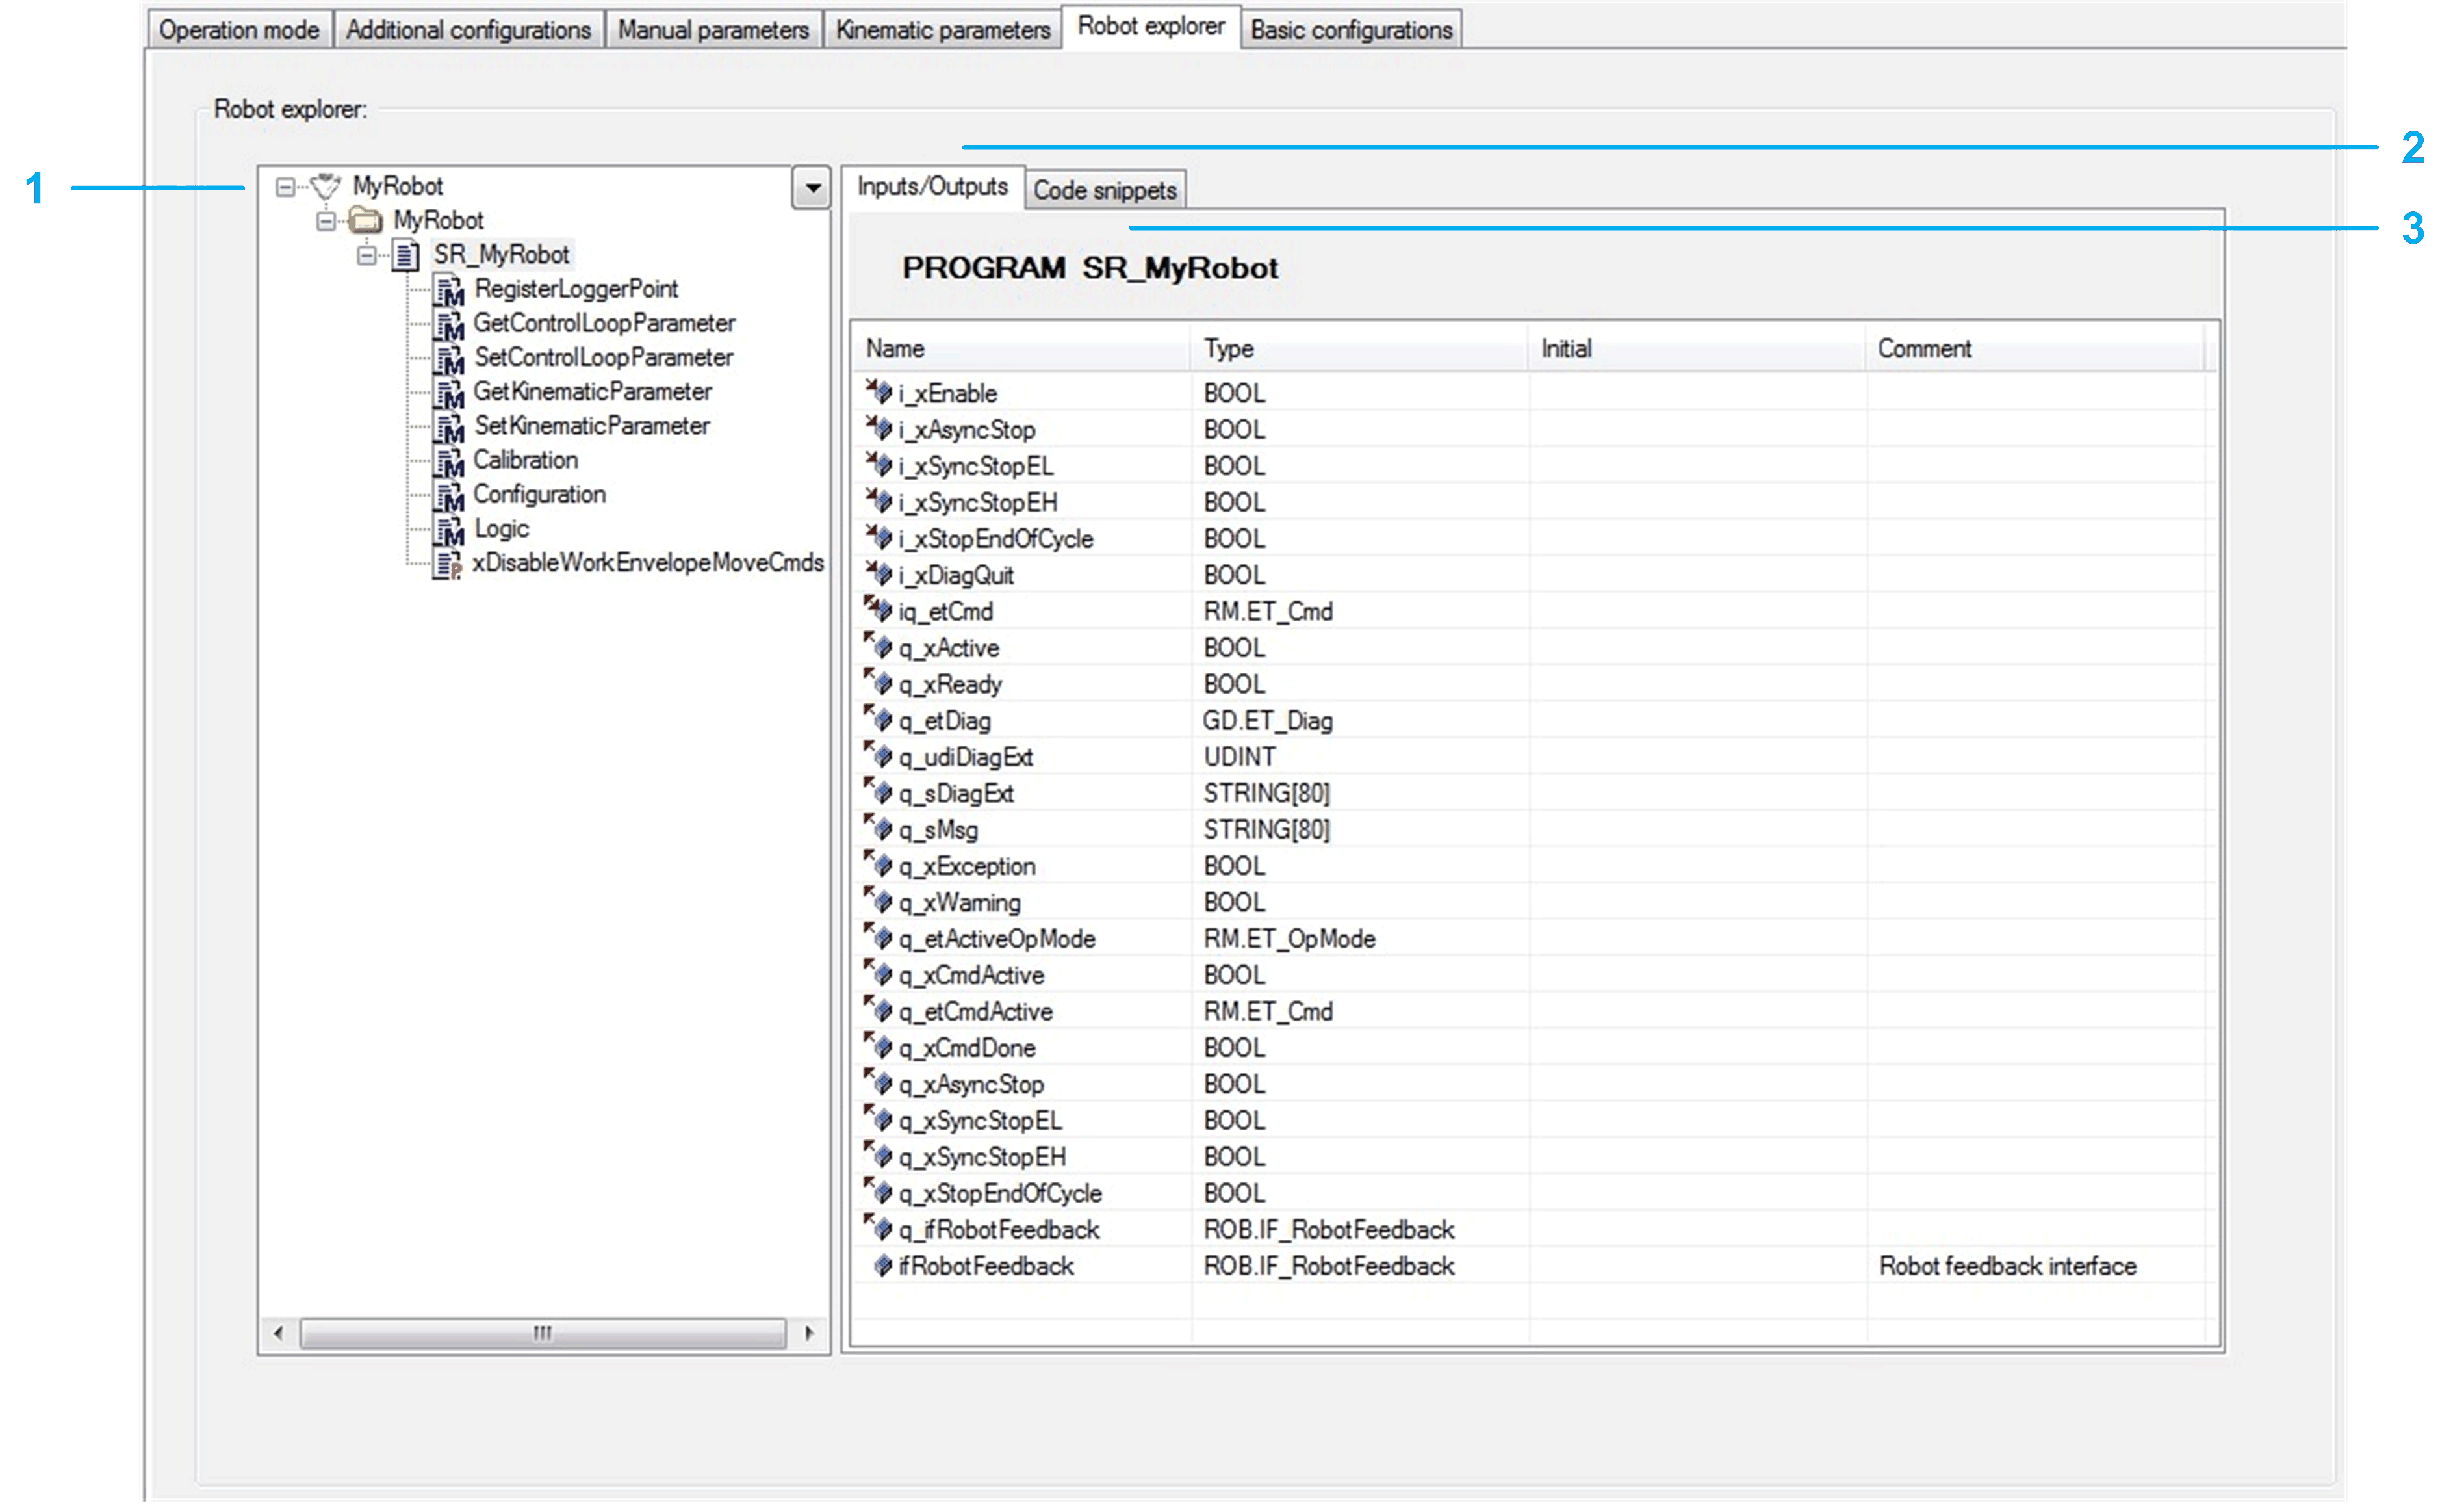Select the Logic tree item
The image size is (2464, 1508).
[x=501, y=529]
